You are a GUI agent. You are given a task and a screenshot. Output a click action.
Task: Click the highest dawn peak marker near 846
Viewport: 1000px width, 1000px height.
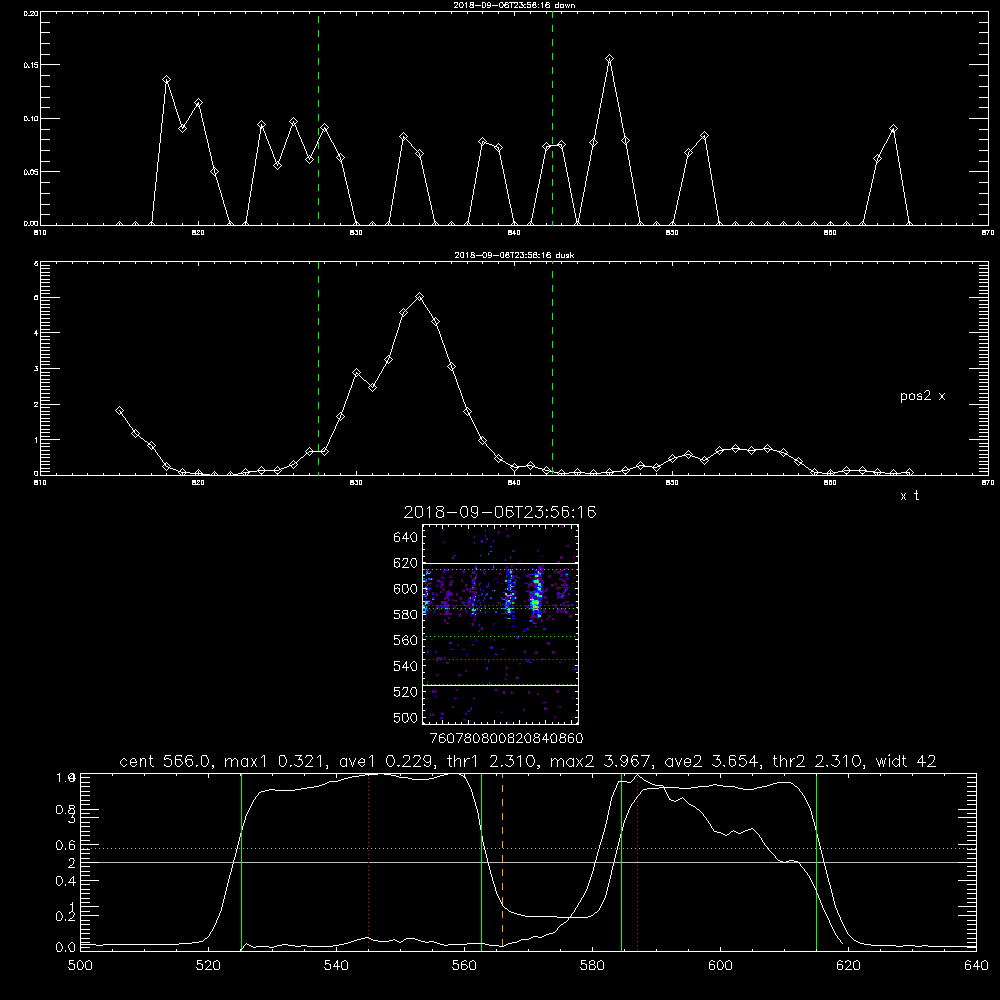[610, 59]
